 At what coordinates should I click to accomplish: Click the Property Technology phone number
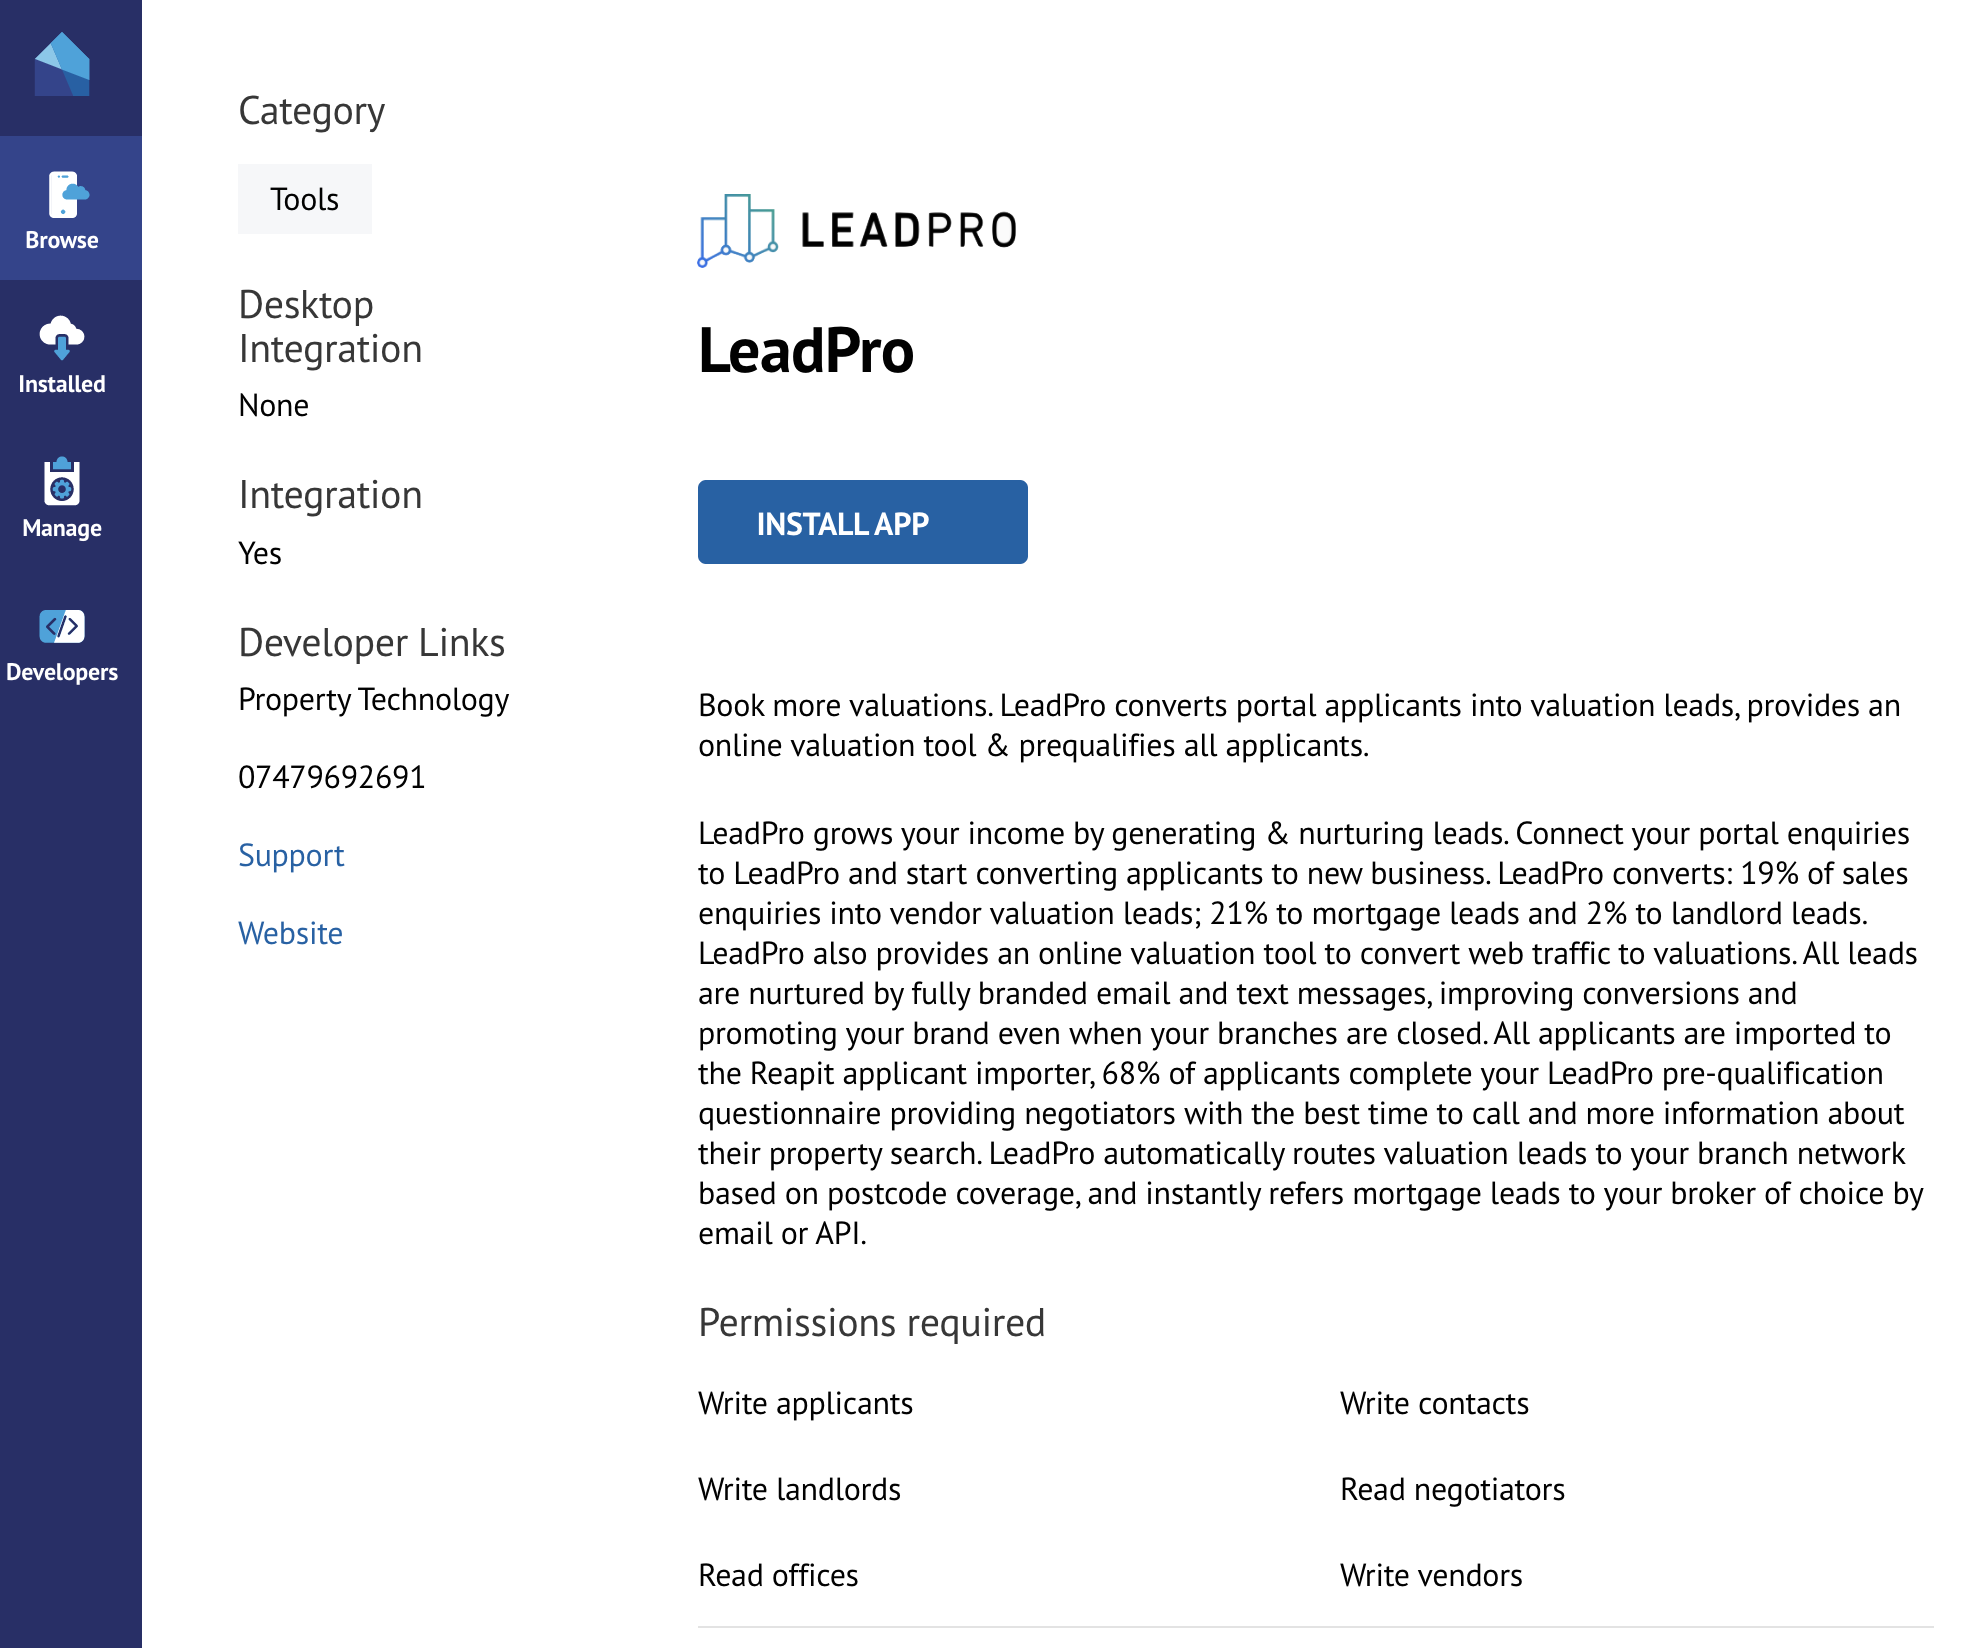[x=330, y=777]
